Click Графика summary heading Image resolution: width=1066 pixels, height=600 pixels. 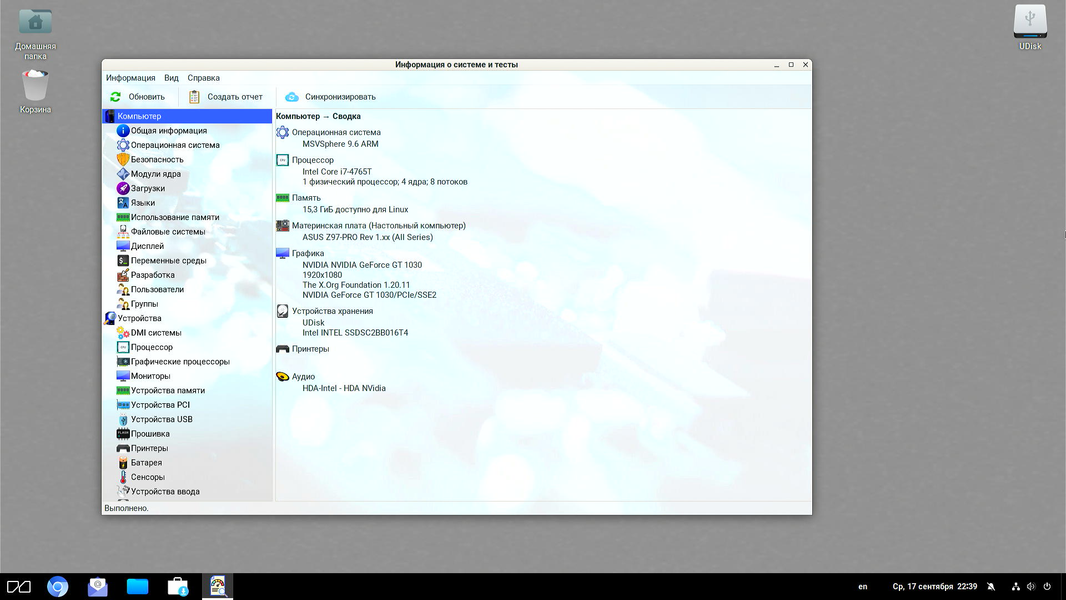coord(308,253)
